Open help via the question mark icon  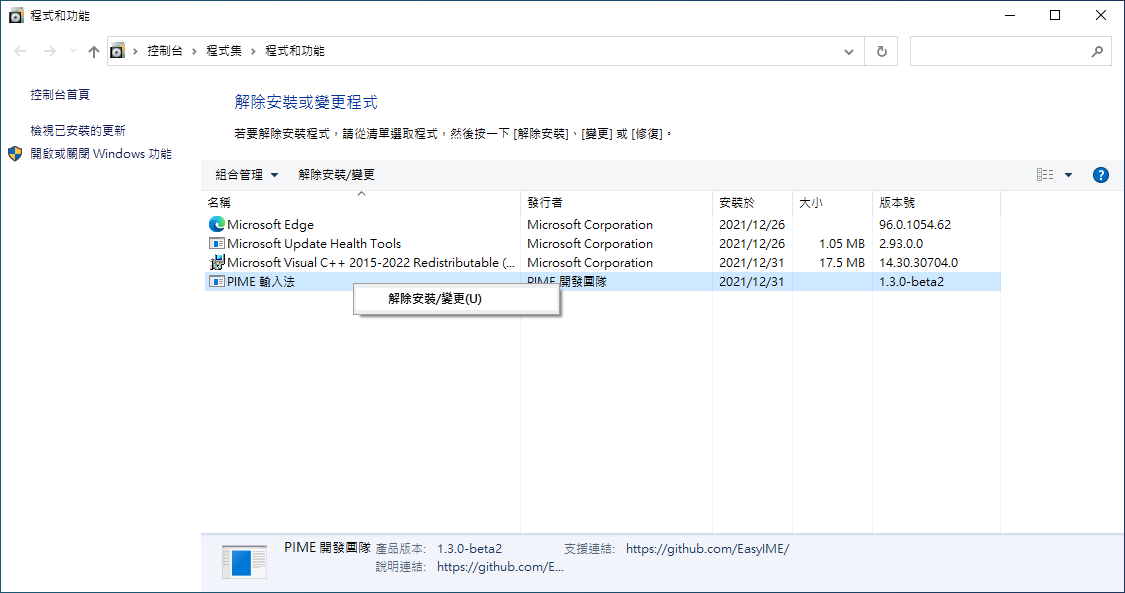click(1100, 174)
